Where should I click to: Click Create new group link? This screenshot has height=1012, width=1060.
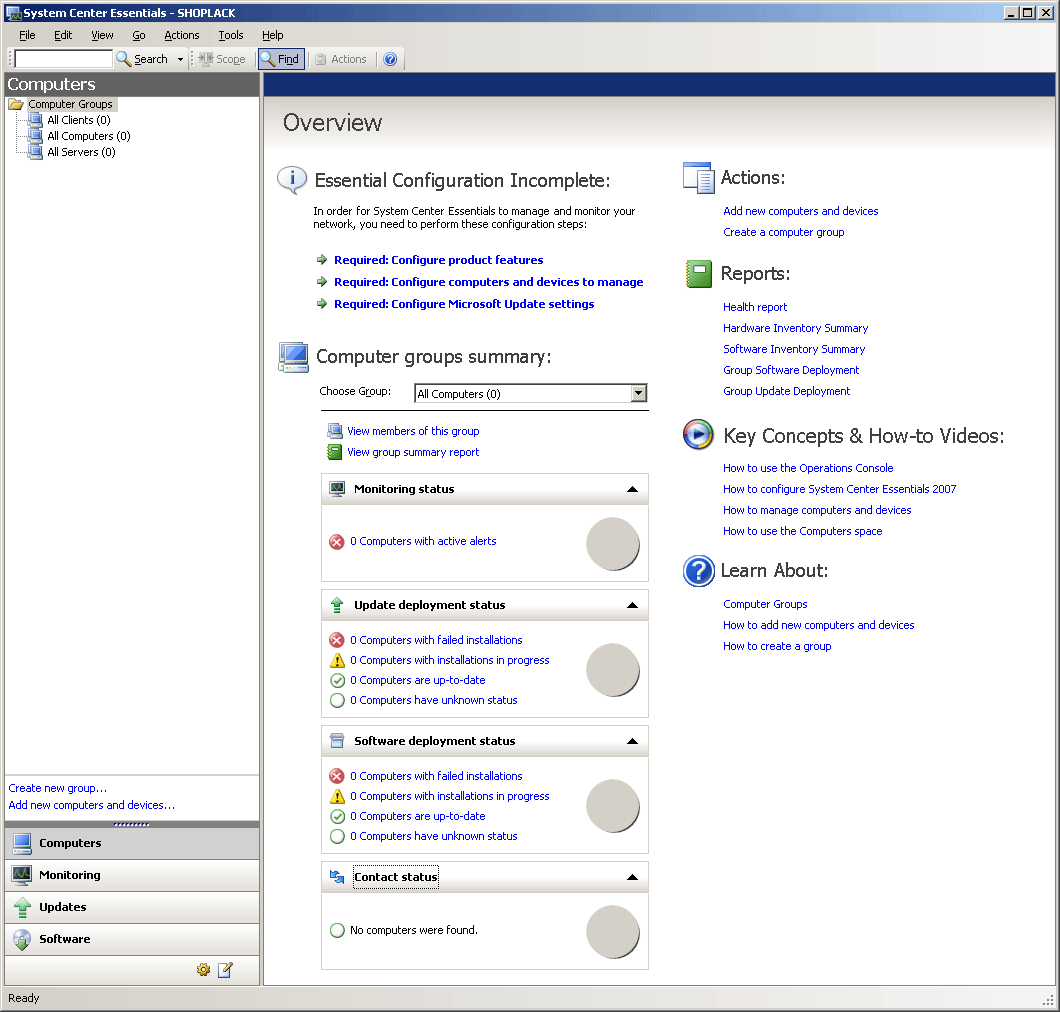coord(57,788)
